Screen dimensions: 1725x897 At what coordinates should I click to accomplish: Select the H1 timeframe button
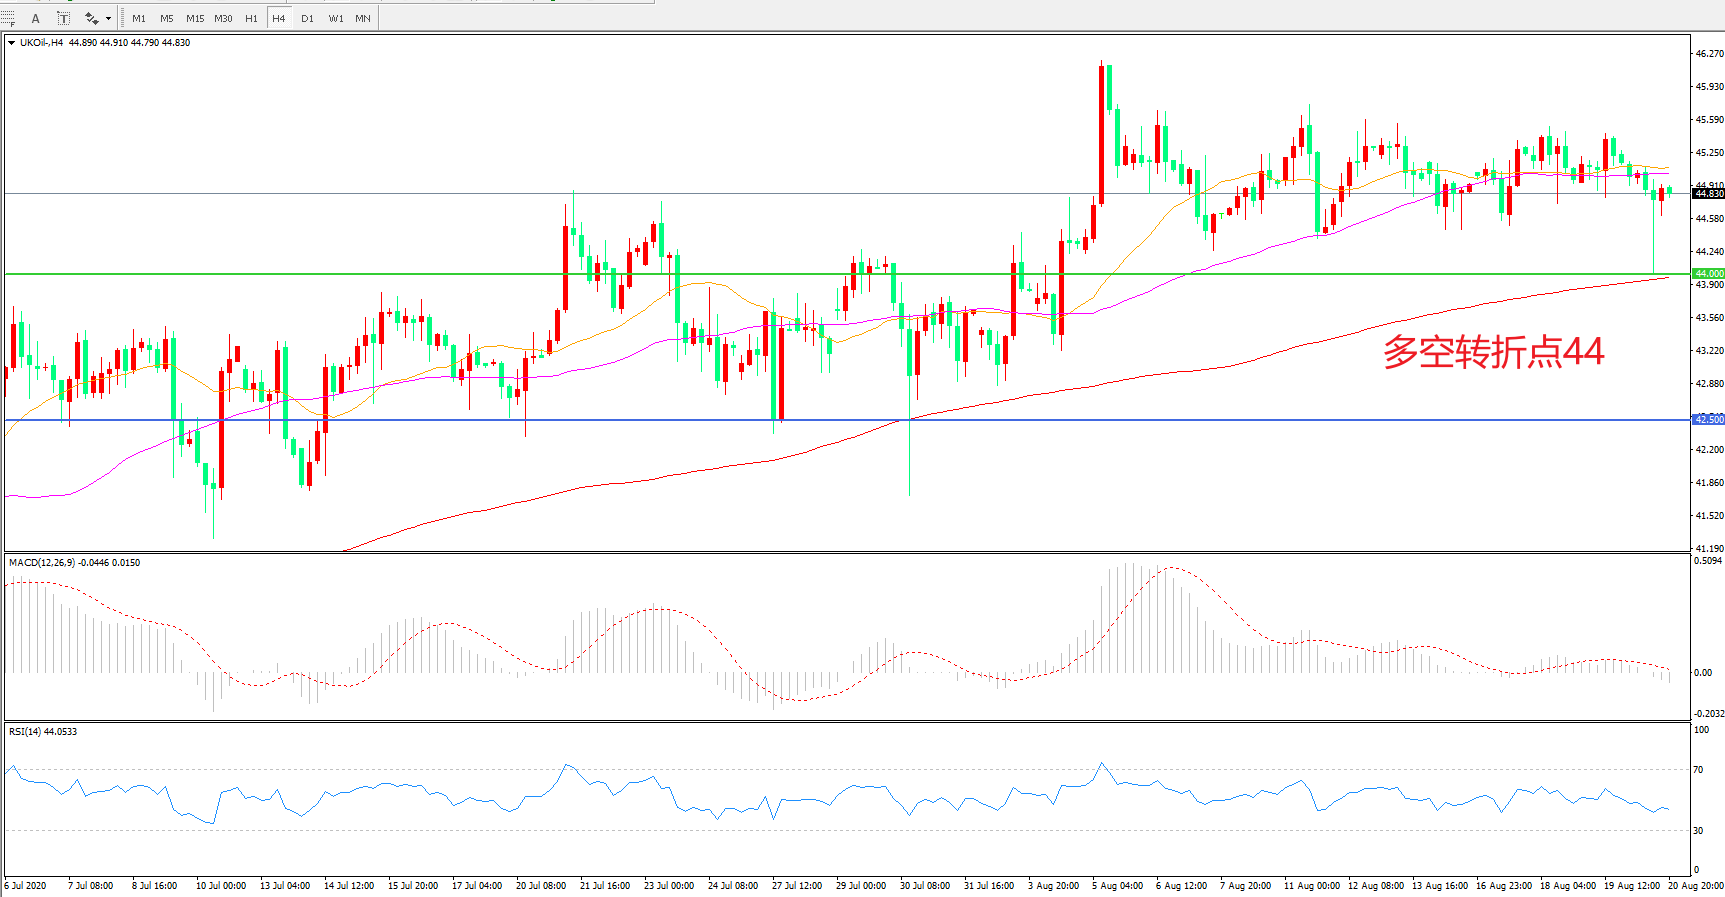point(251,18)
